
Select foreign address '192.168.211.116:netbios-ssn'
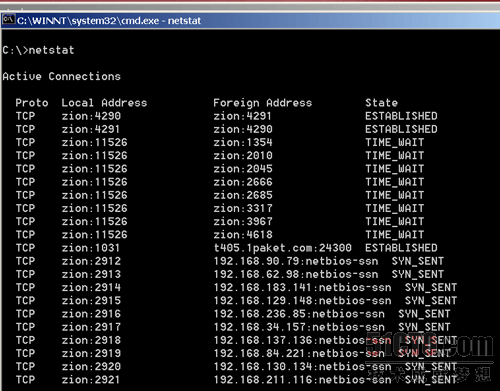coord(302,380)
